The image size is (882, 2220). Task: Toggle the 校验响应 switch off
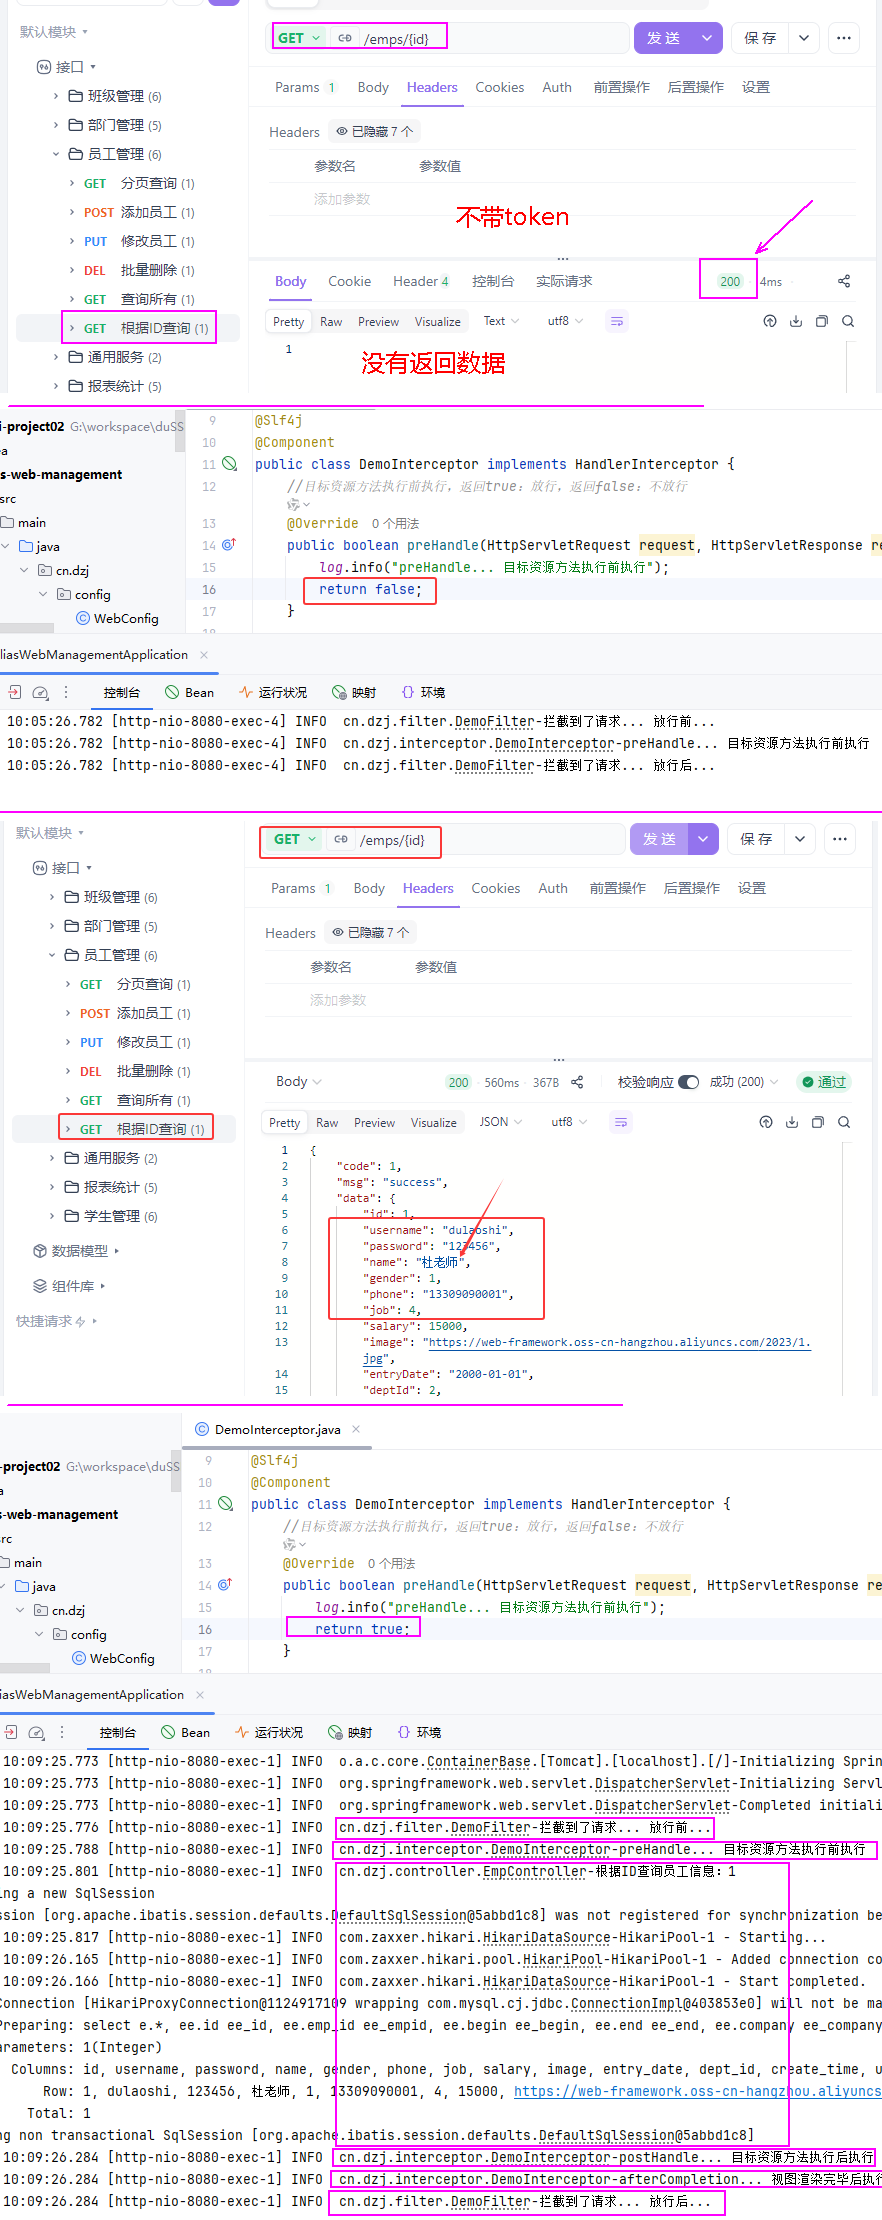point(688,1082)
